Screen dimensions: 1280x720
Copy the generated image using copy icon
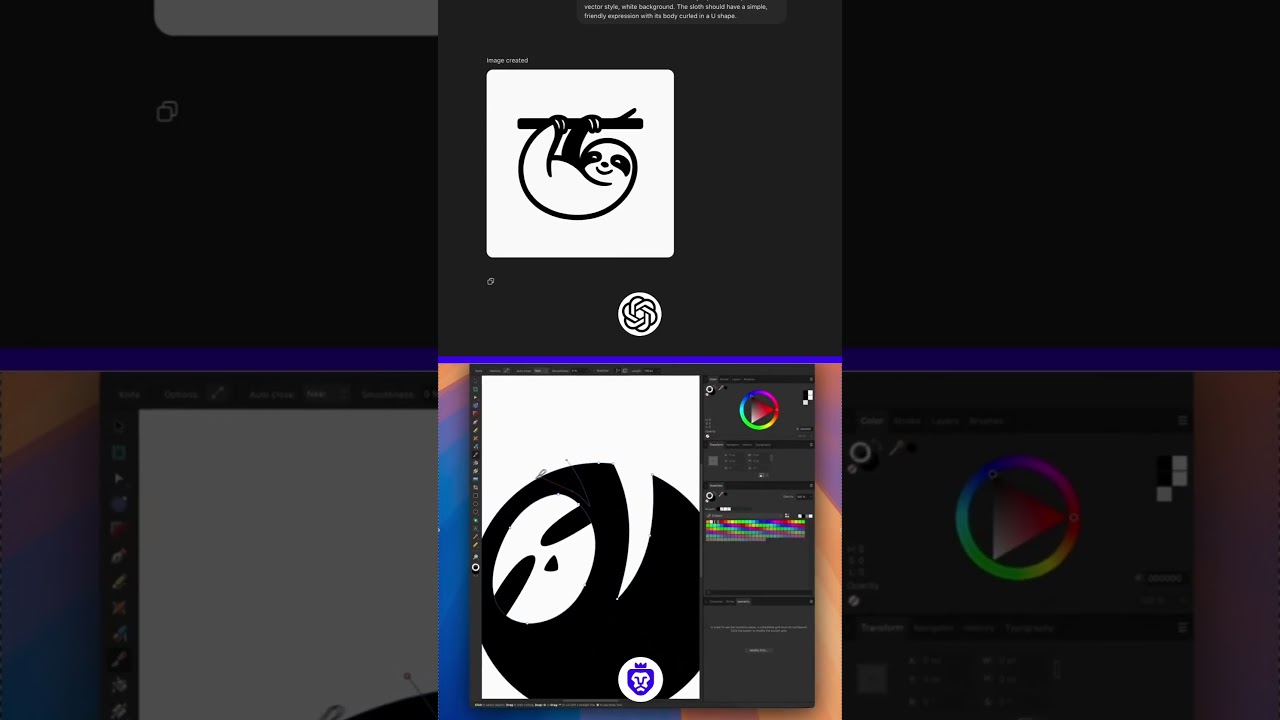tap(490, 281)
